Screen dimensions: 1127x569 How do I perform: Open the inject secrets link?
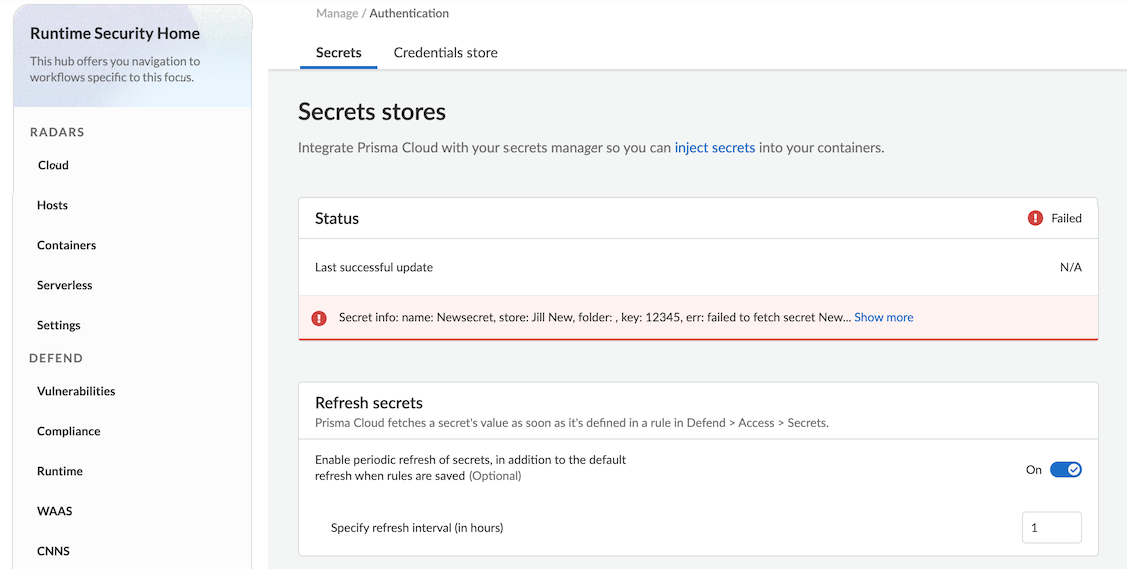714,147
